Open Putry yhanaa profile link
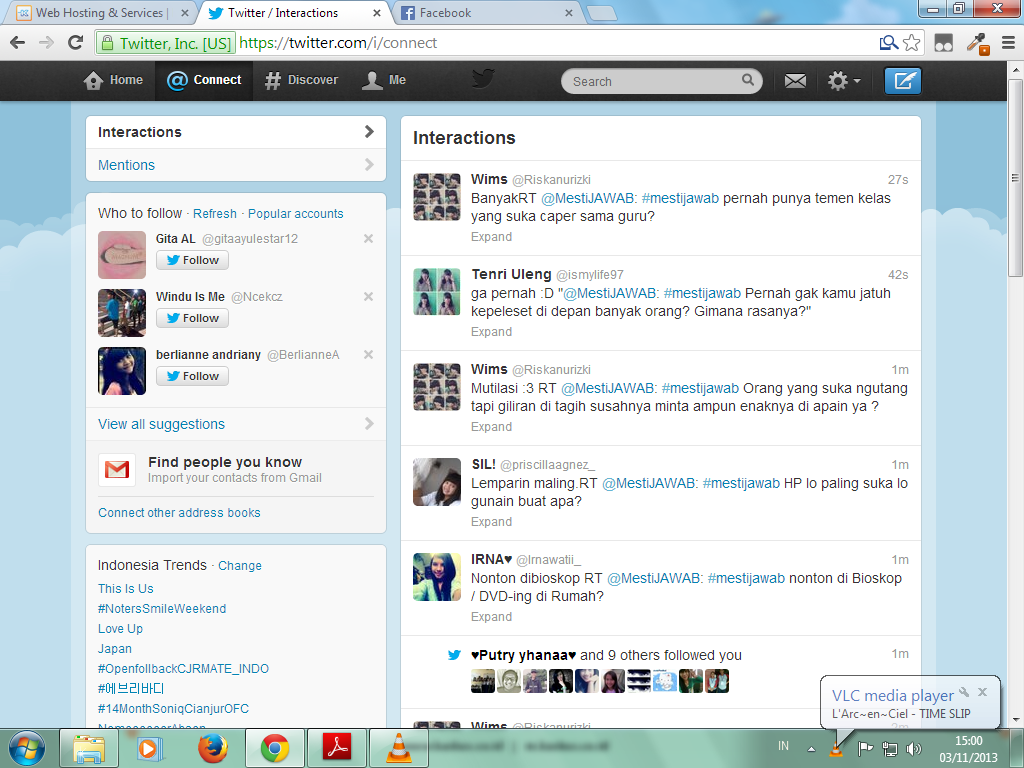Screen dimensions: 1024x768 coord(523,655)
